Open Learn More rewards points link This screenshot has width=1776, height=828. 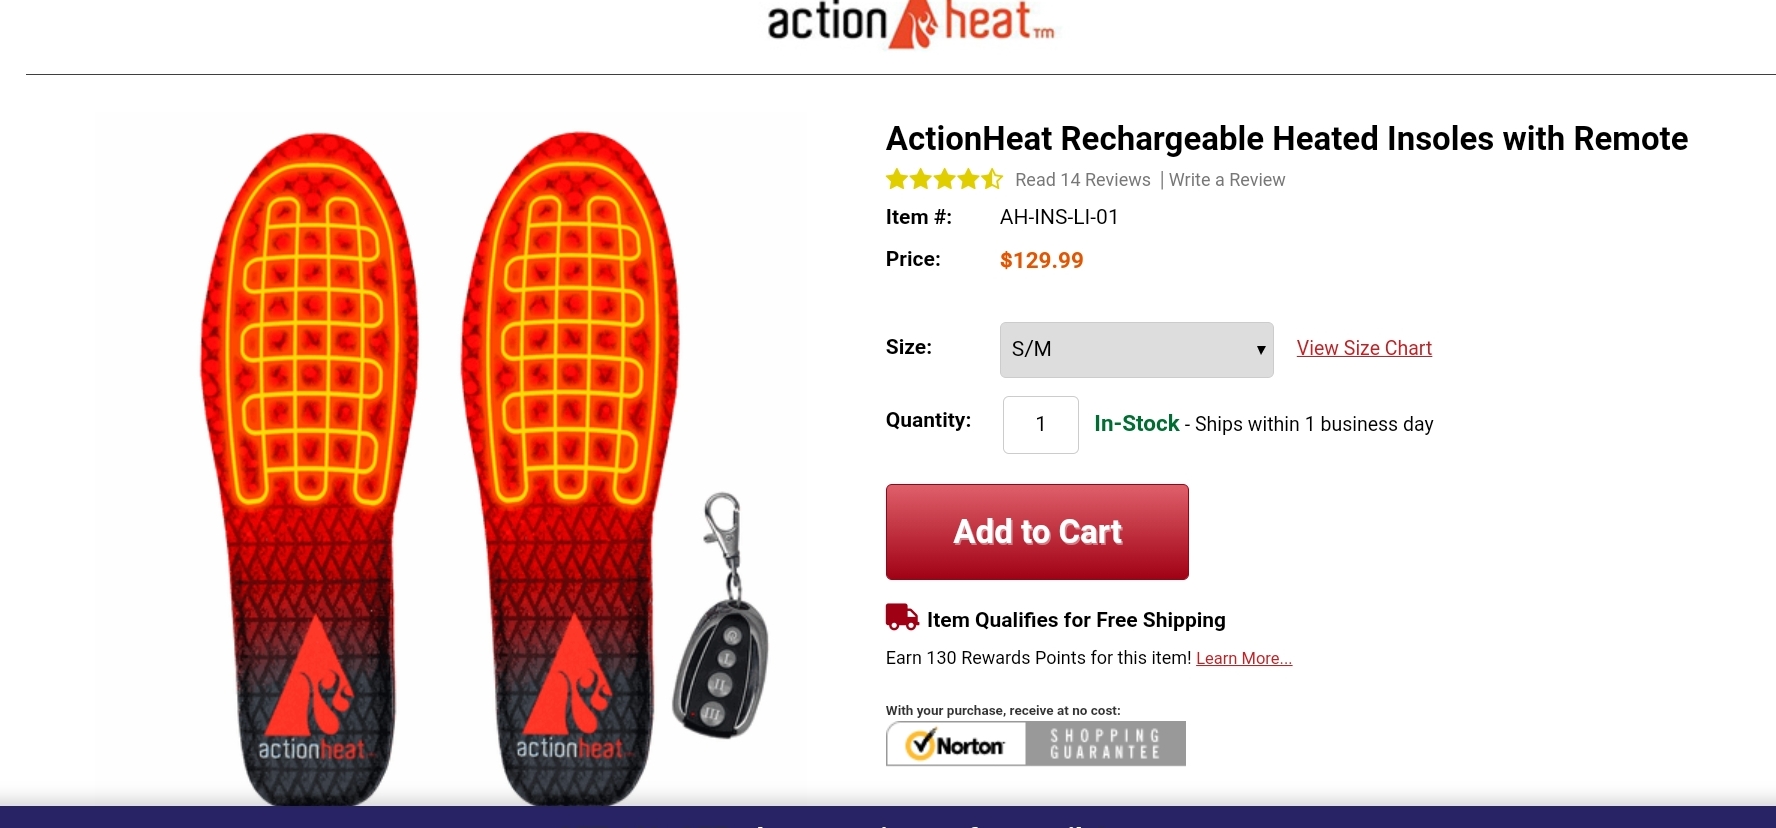1244,658
